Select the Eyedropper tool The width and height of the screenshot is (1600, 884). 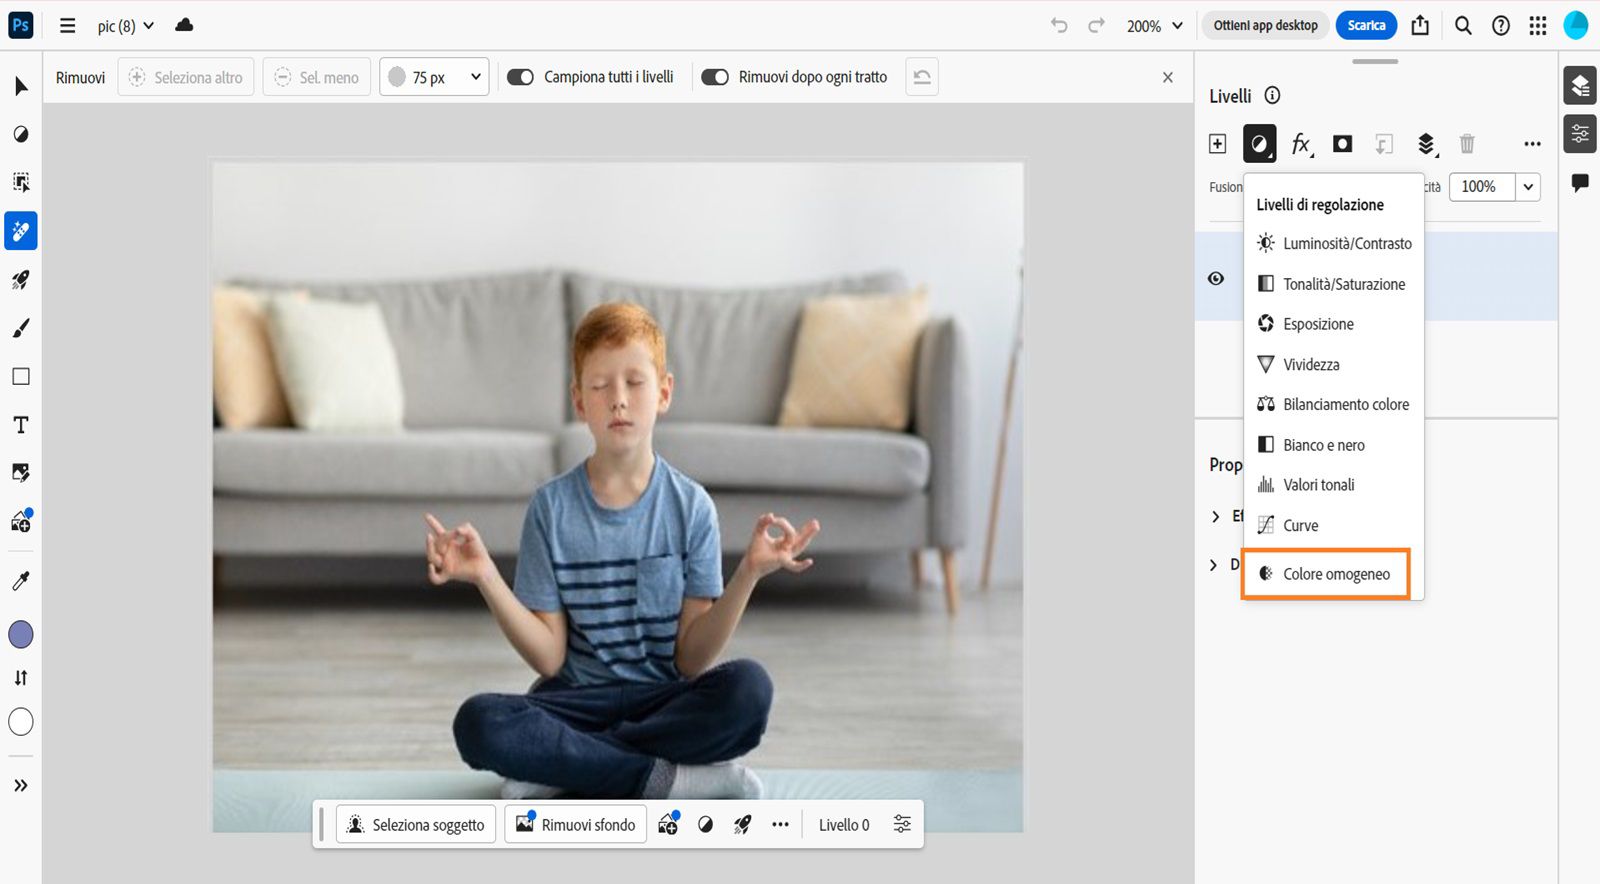pyautogui.click(x=21, y=581)
